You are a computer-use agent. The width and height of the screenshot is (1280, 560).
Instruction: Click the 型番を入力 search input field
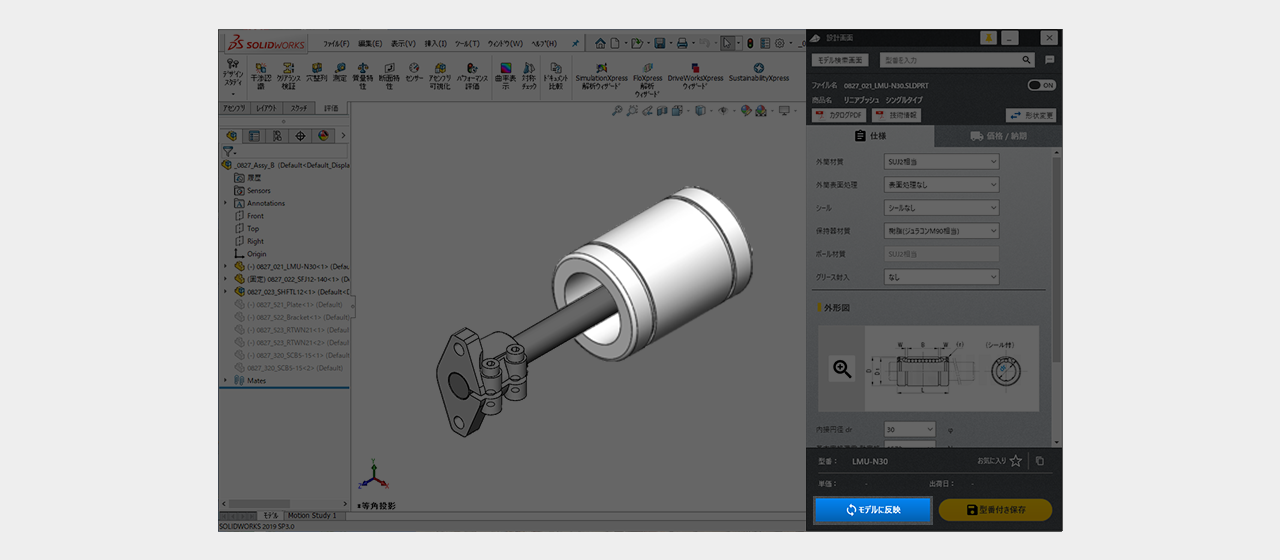[x=945, y=60]
